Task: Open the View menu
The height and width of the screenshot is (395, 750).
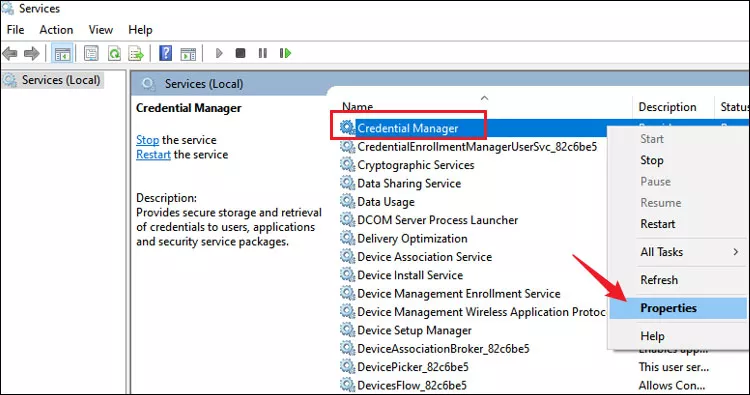Action: point(100,30)
